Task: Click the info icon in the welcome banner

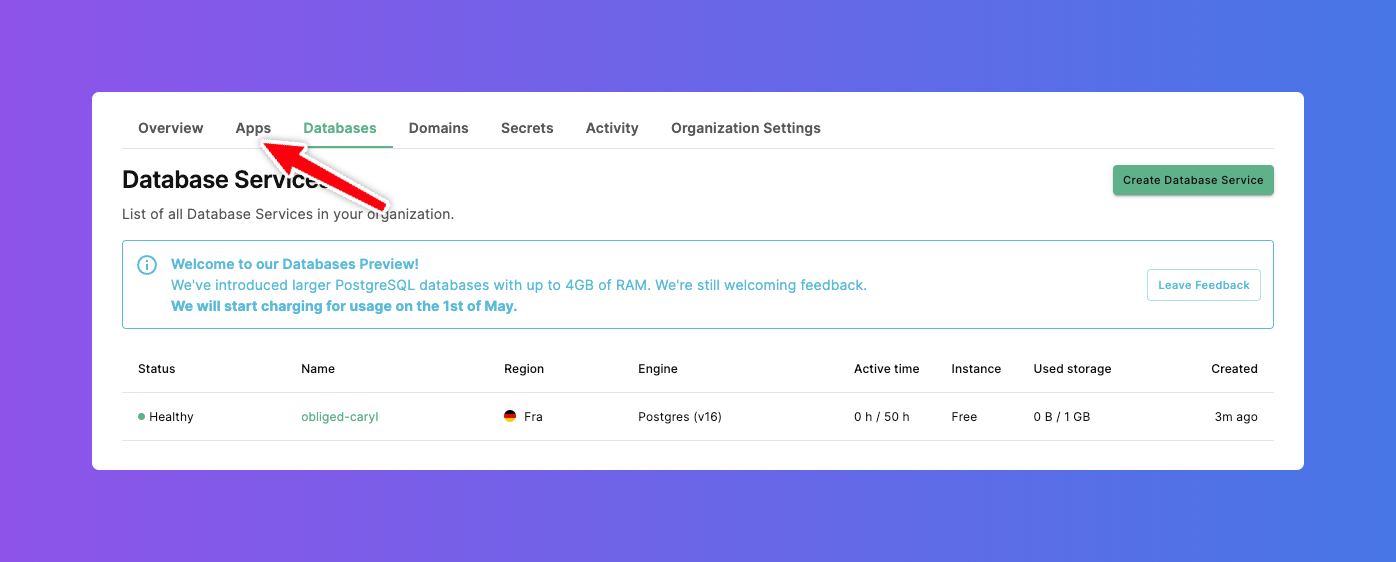Action: 147,265
